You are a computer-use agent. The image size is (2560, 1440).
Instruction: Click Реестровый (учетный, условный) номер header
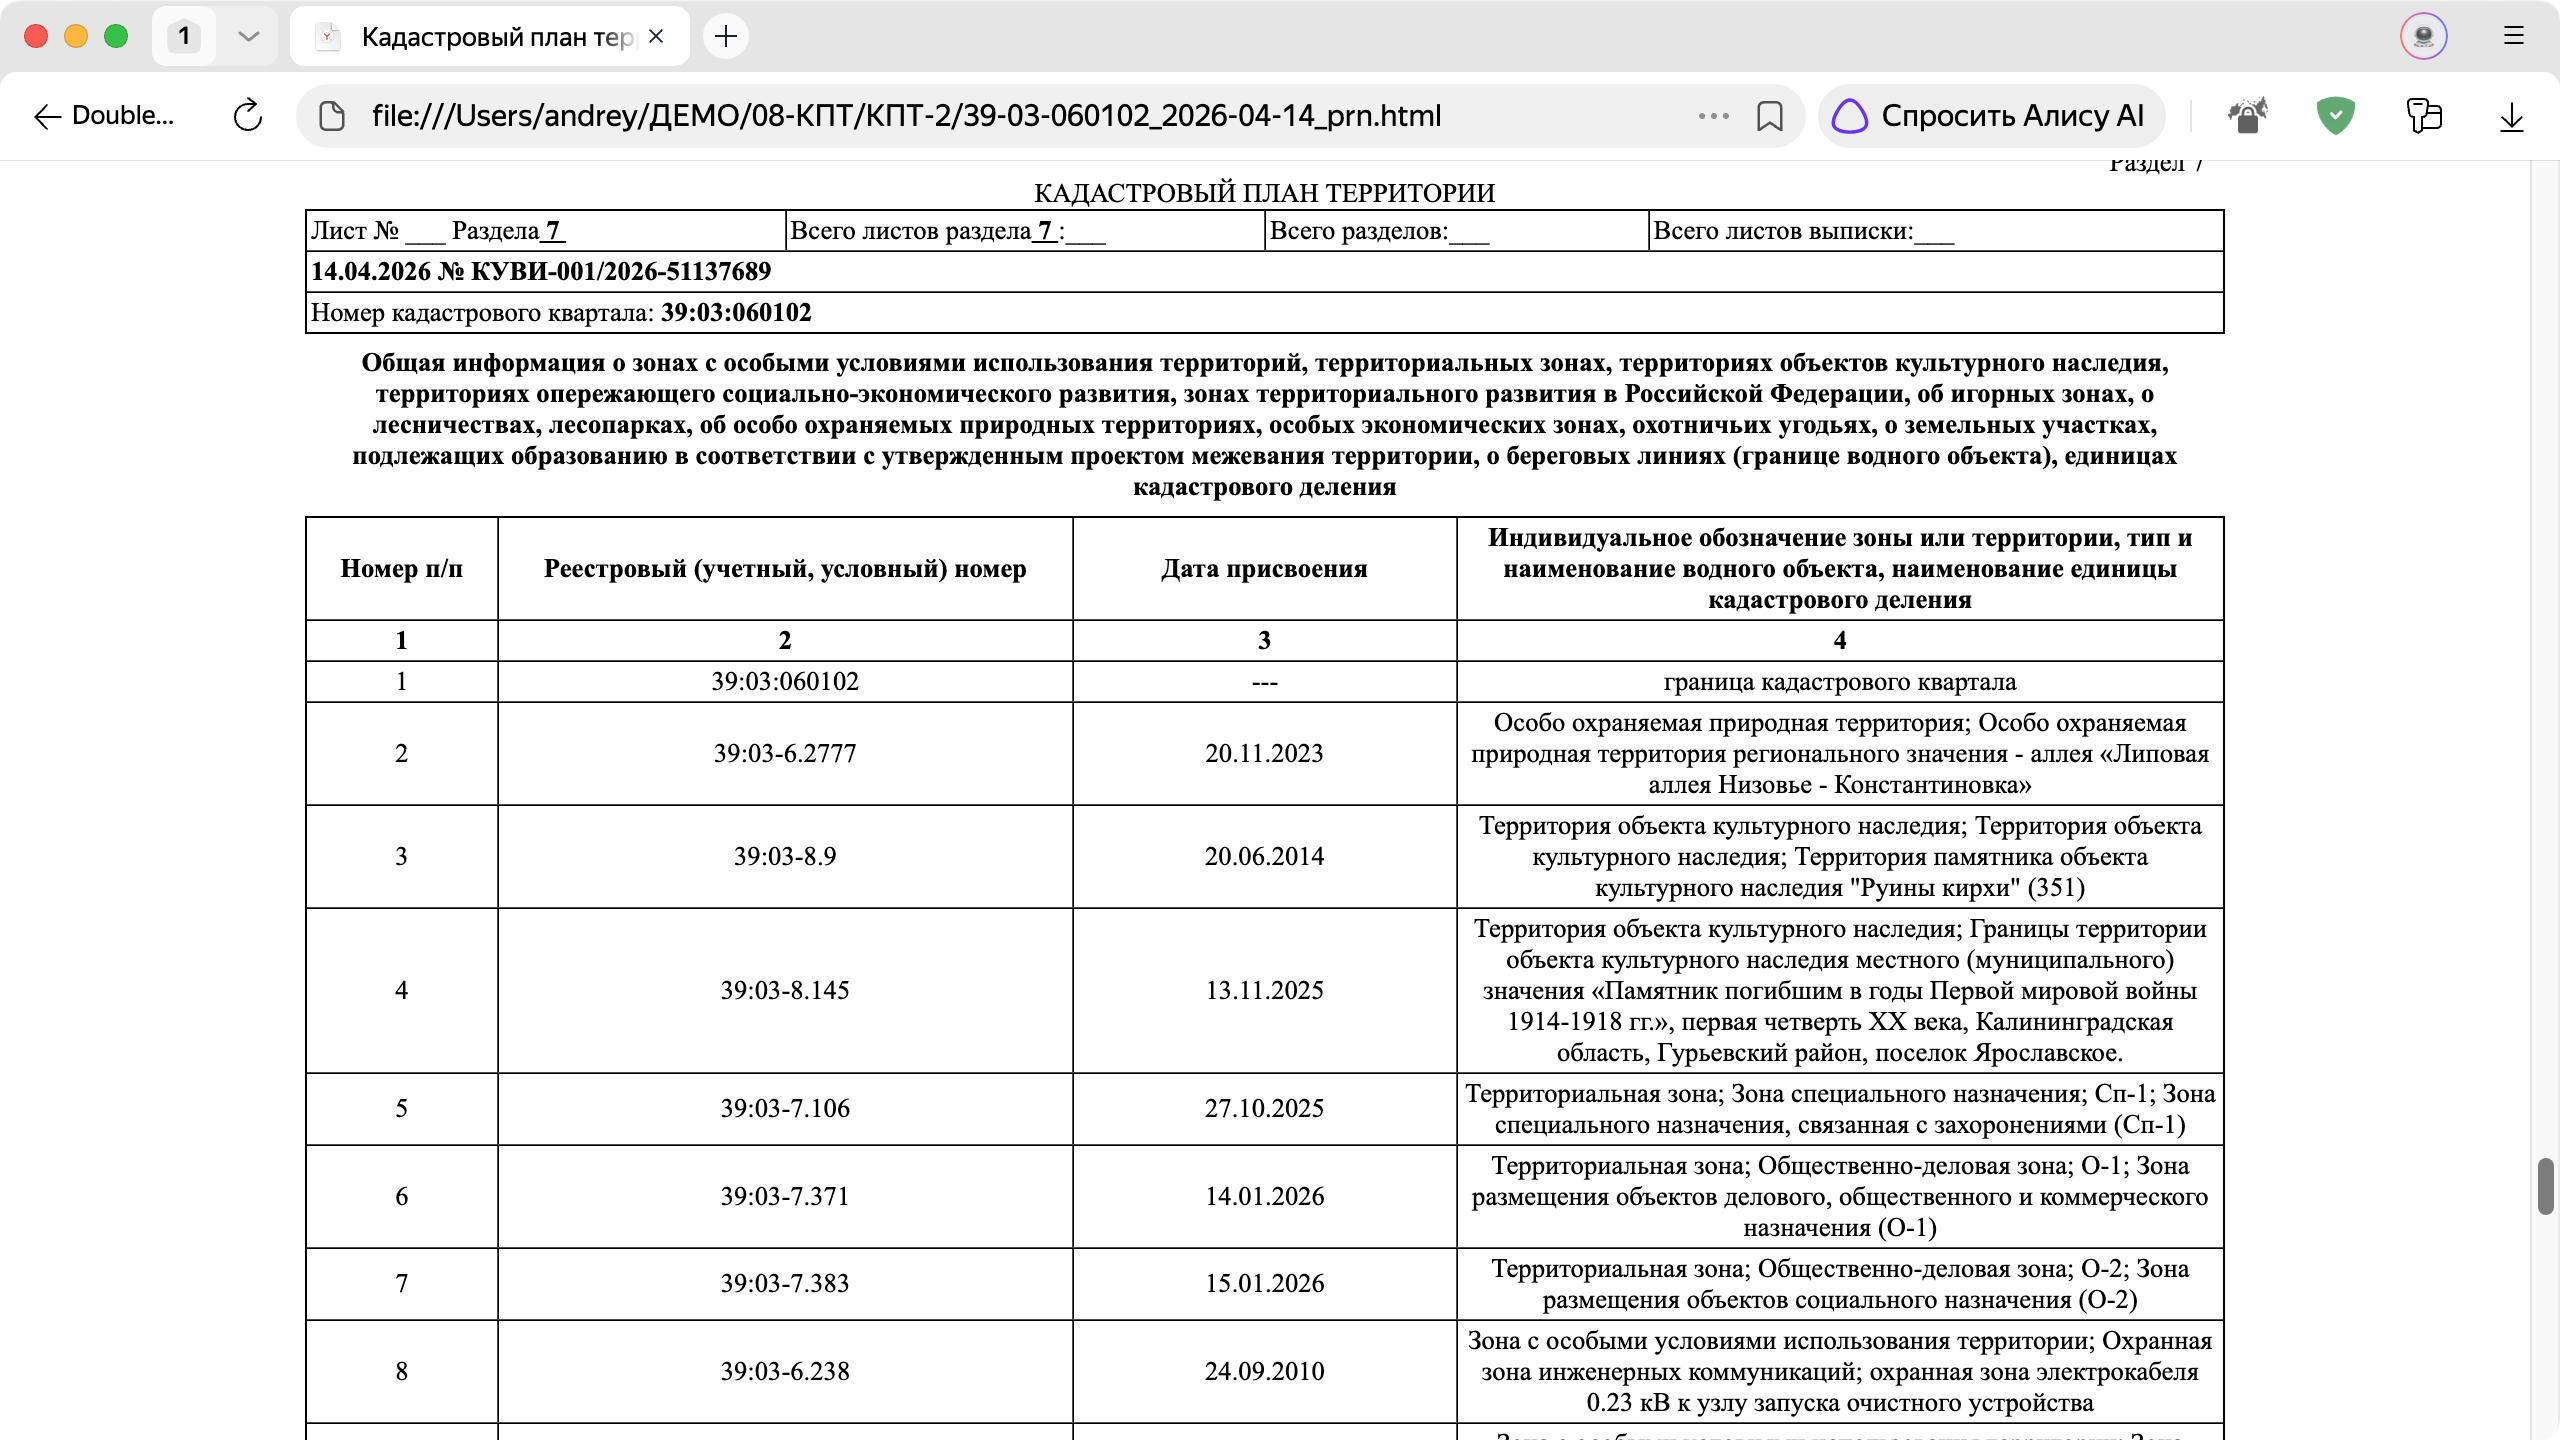[x=785, y=568]
